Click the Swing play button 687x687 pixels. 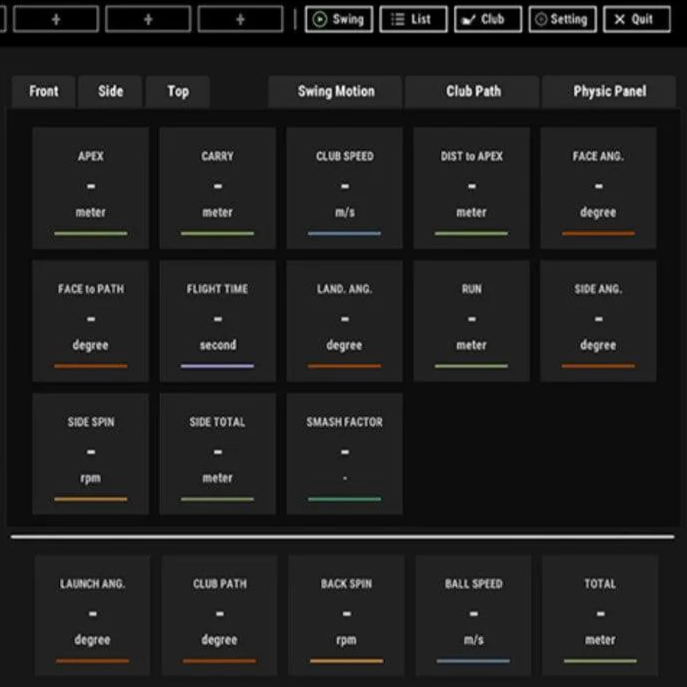click(x=338, y=19)
